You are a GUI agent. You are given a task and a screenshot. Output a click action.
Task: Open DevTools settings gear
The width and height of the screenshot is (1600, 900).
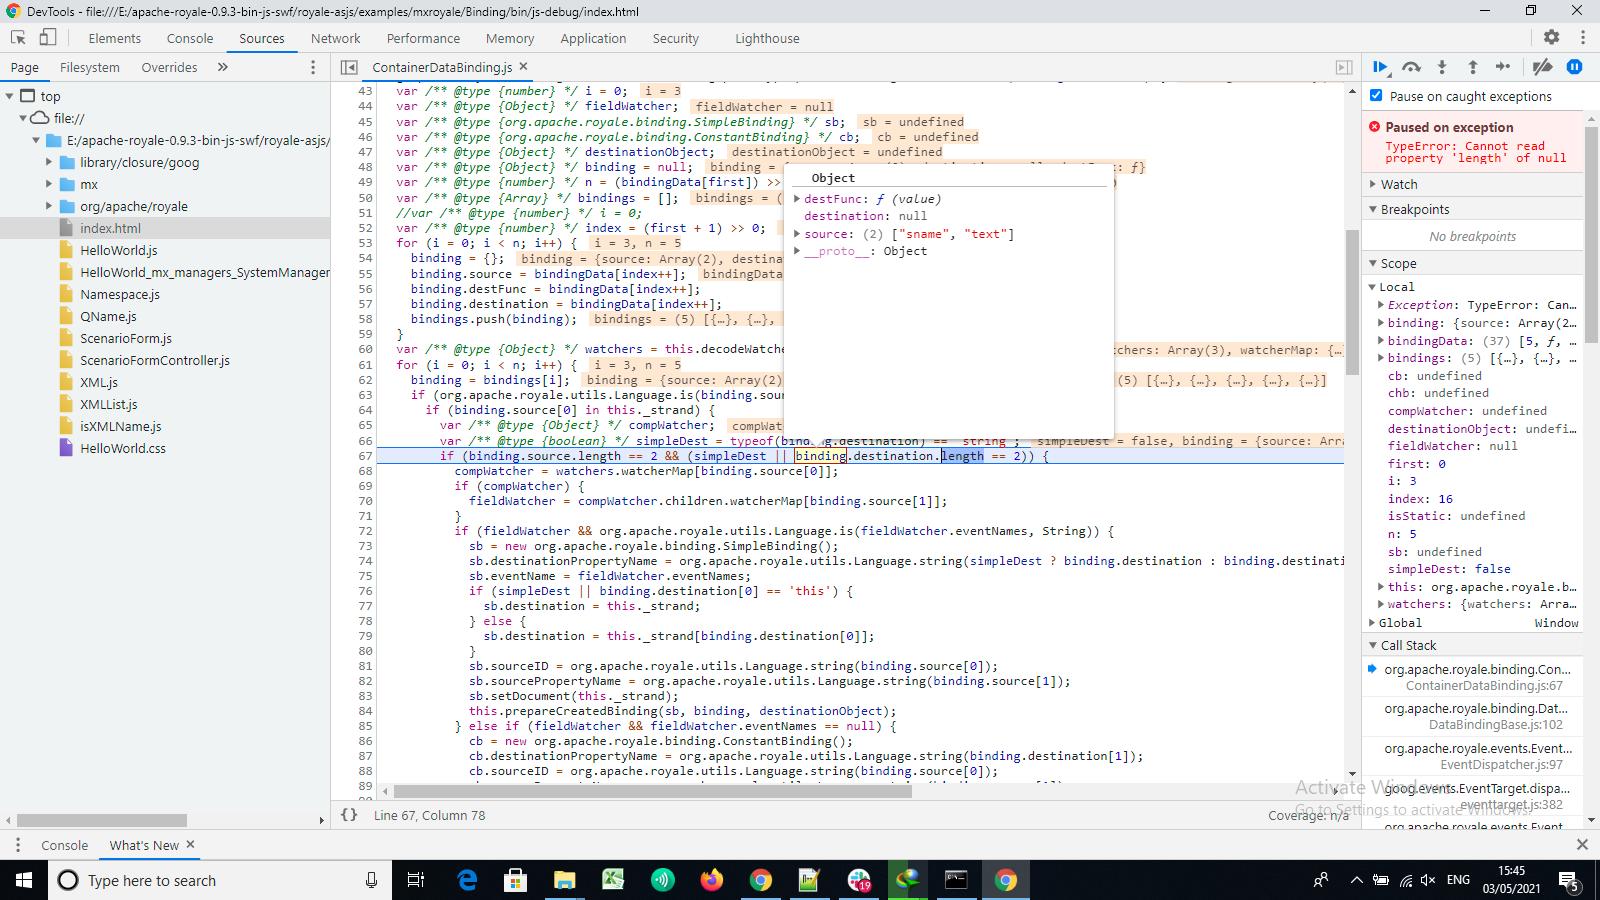click(x=1553, y=37)
